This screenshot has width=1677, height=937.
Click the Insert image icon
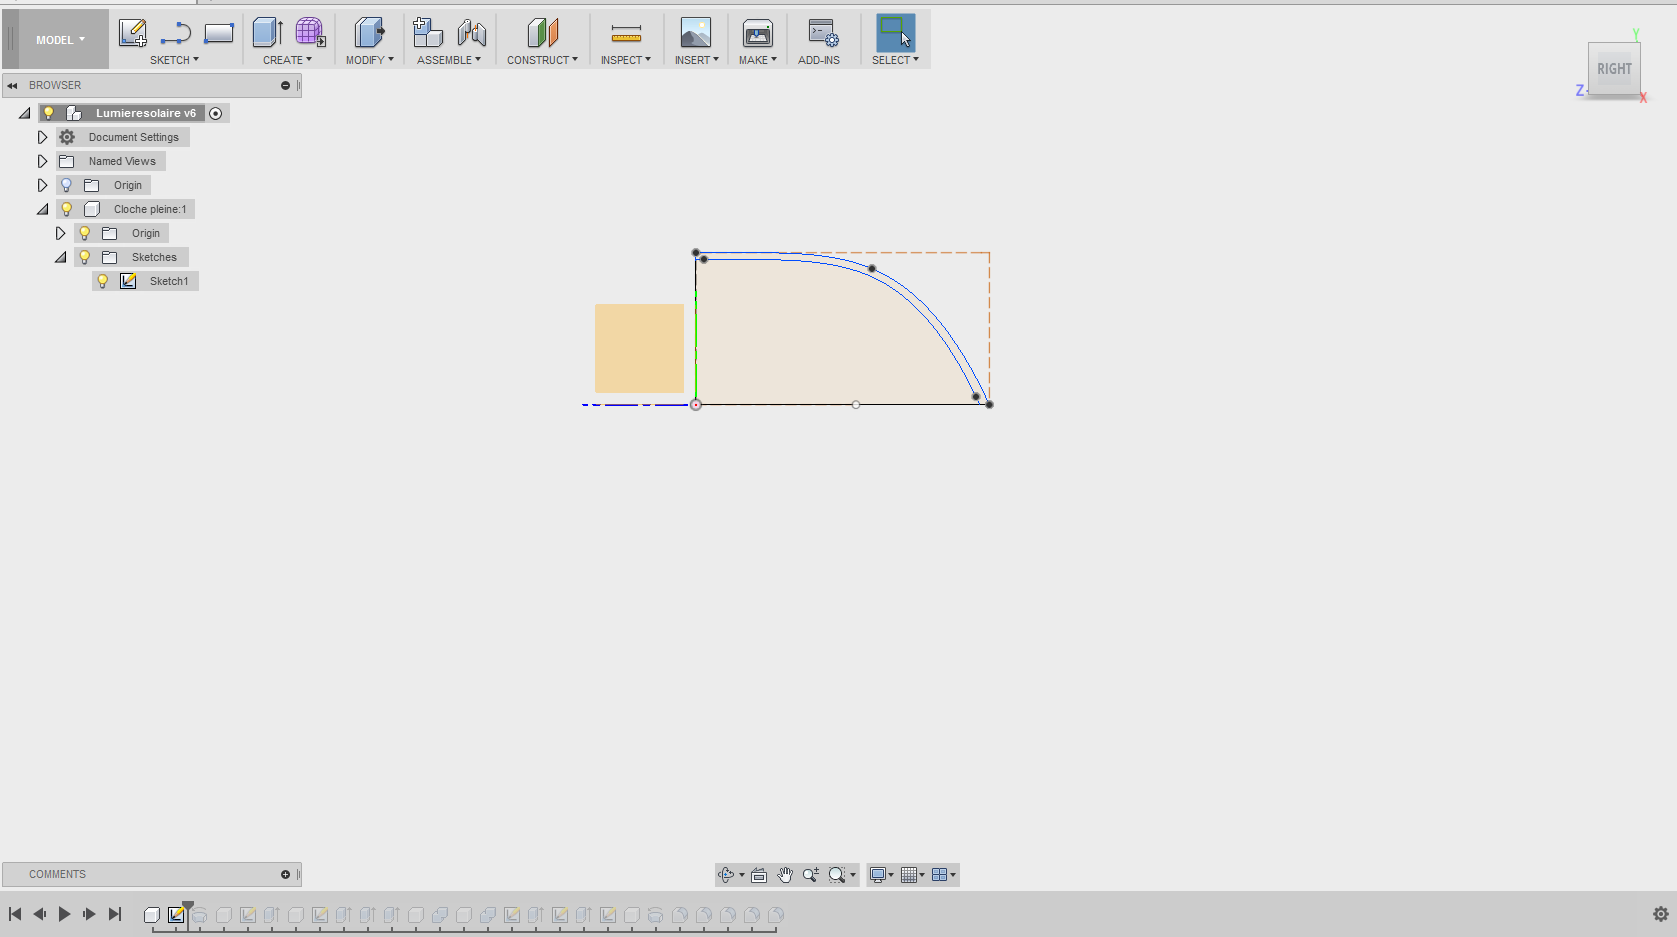pyautogui.click(x=695, y=33)
